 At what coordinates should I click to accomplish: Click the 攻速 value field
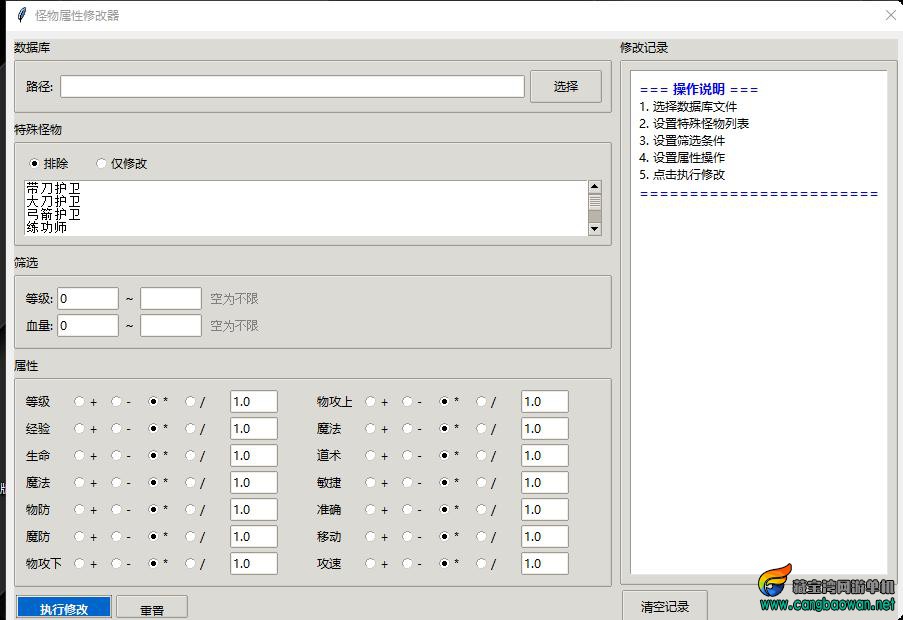[x=545, y=564]
